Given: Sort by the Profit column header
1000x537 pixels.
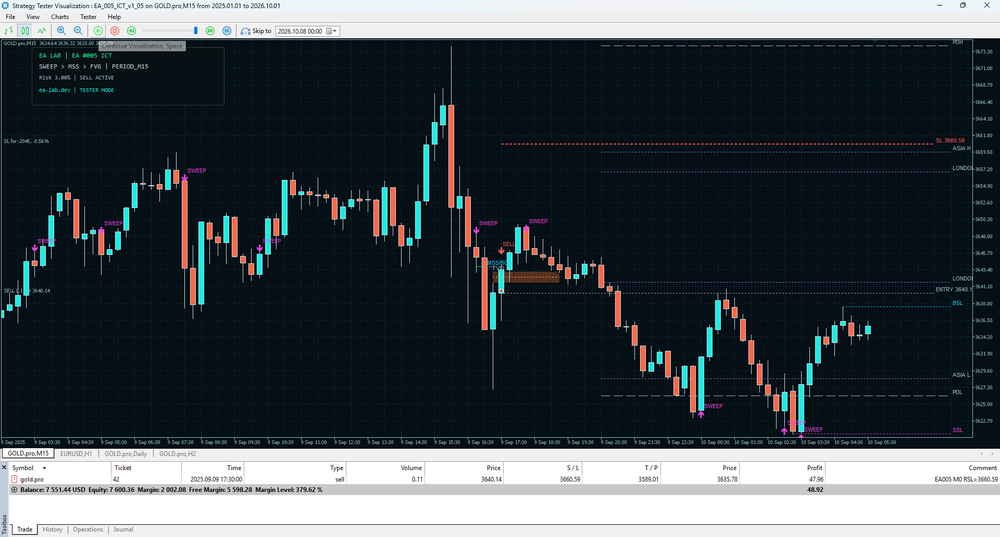Looking at the screenshot, I should point(783,467).
